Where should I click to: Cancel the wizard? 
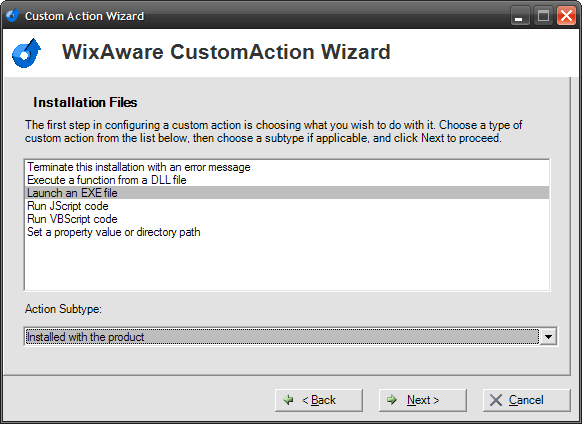pyautogui.click(x=526, y=400)
